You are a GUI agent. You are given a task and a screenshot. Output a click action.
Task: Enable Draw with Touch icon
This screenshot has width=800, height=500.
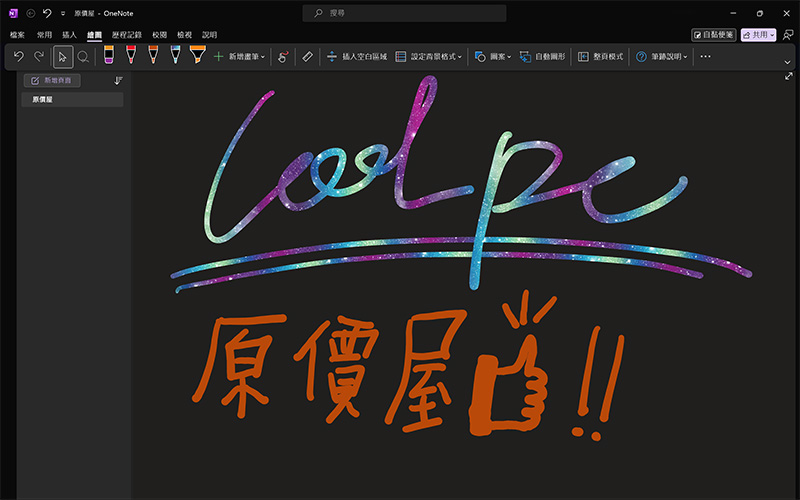click(x=283, y=57)
